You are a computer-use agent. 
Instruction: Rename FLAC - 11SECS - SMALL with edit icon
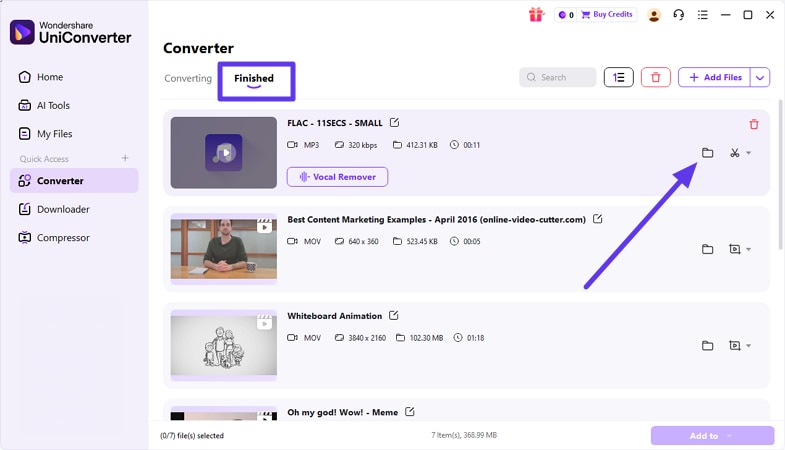pyautogui.click(x=395, y=123)
